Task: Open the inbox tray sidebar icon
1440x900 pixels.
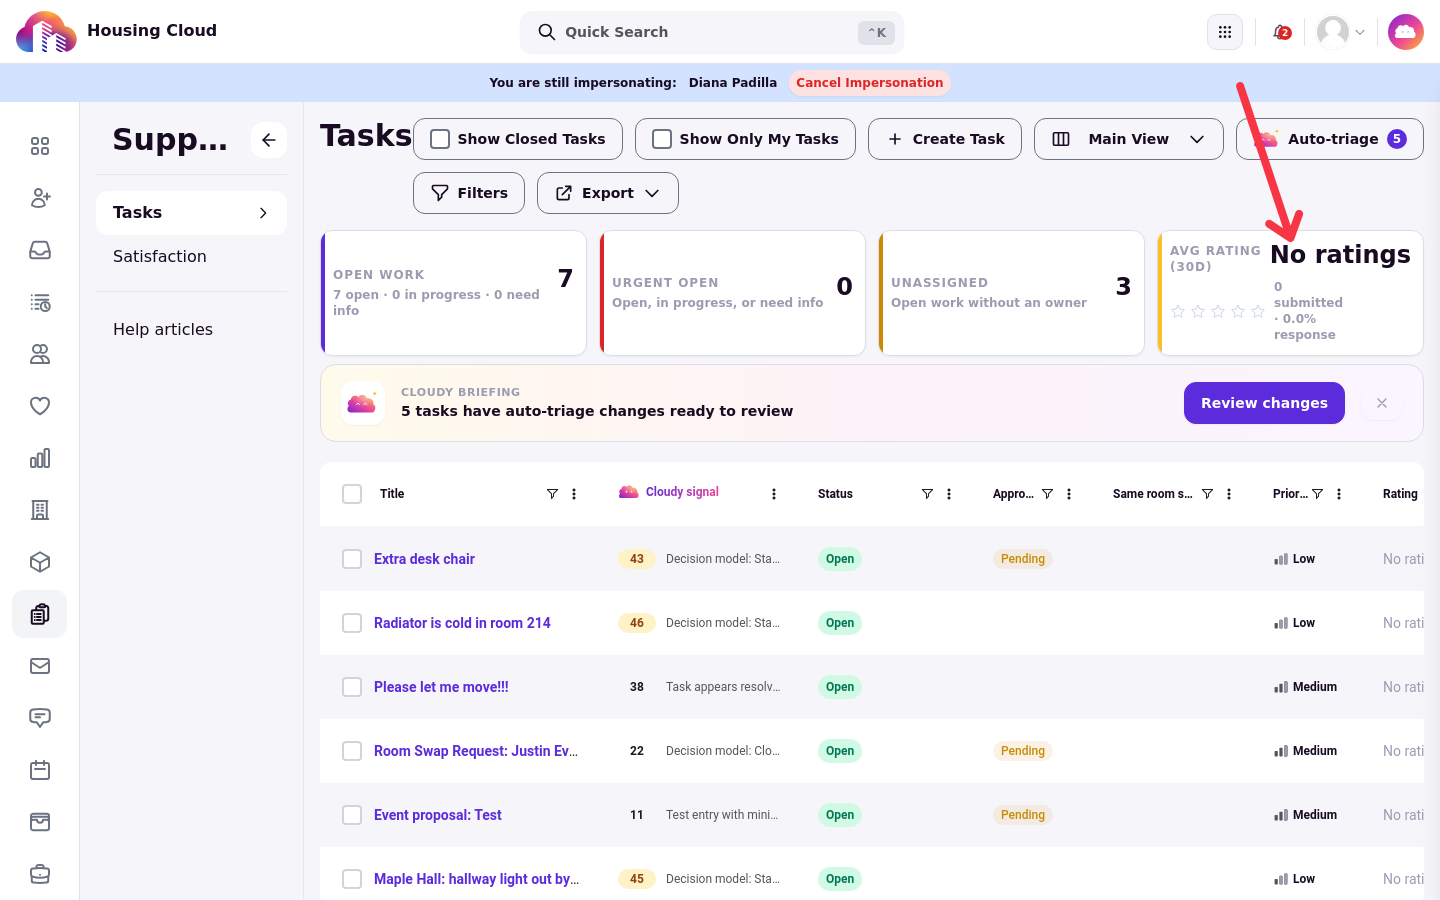Action: (x=40, y=250)
